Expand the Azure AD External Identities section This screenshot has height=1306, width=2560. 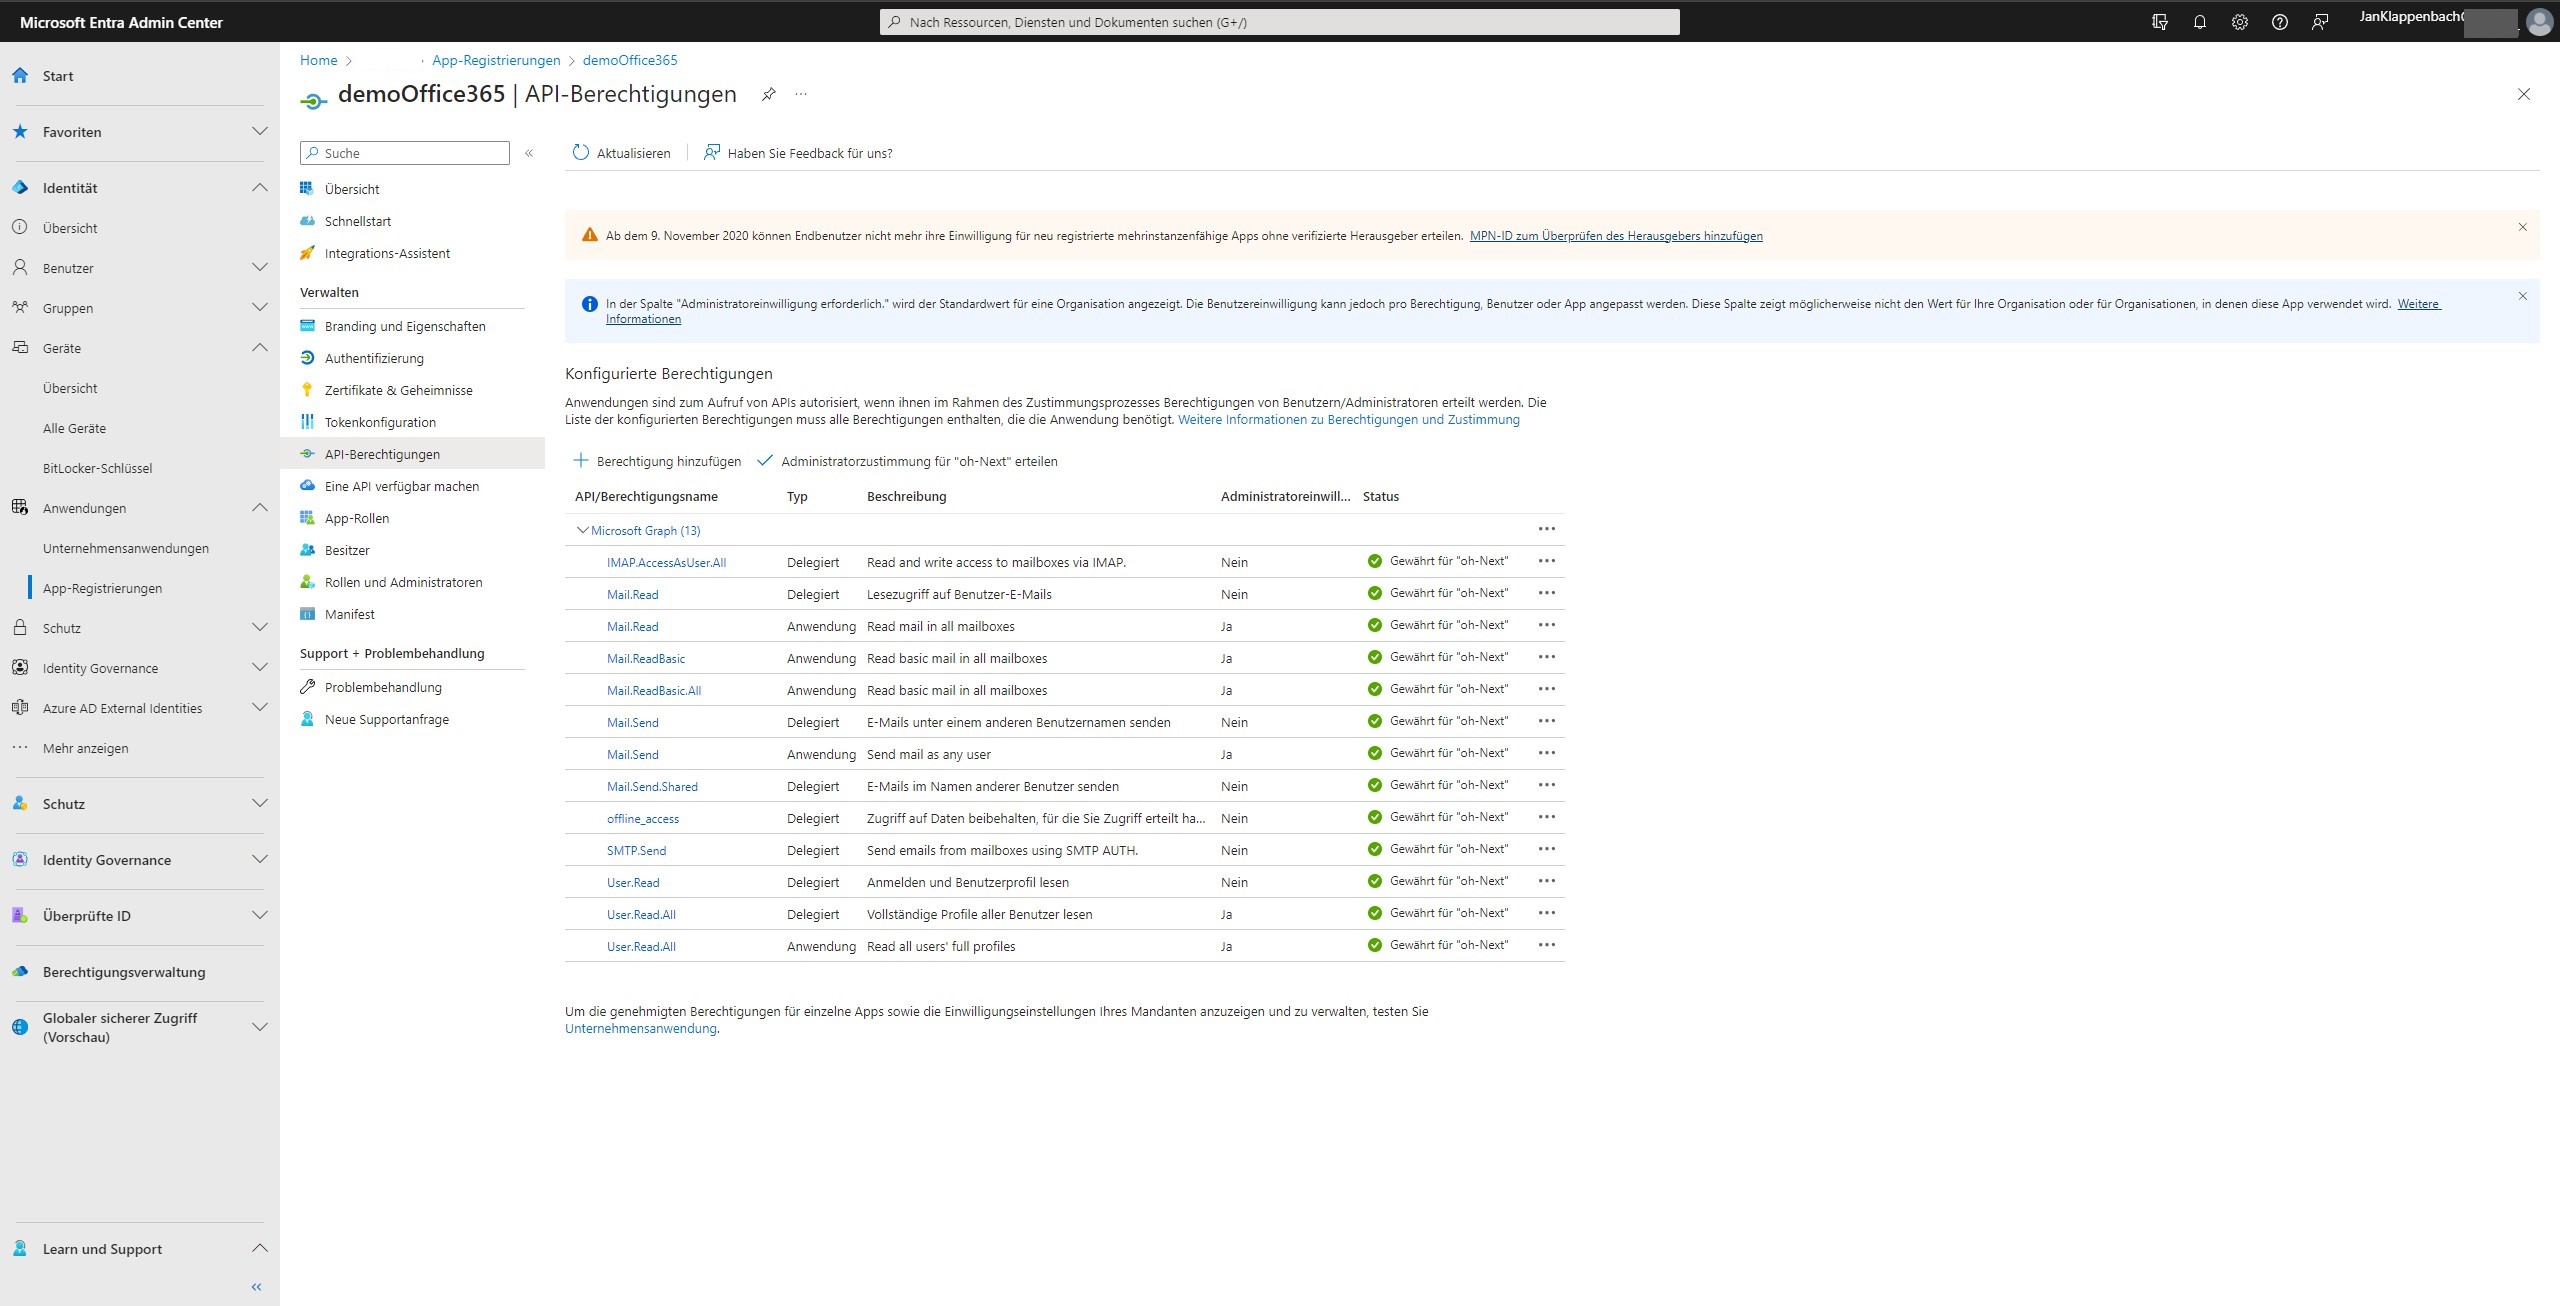(x=259, y=708)
